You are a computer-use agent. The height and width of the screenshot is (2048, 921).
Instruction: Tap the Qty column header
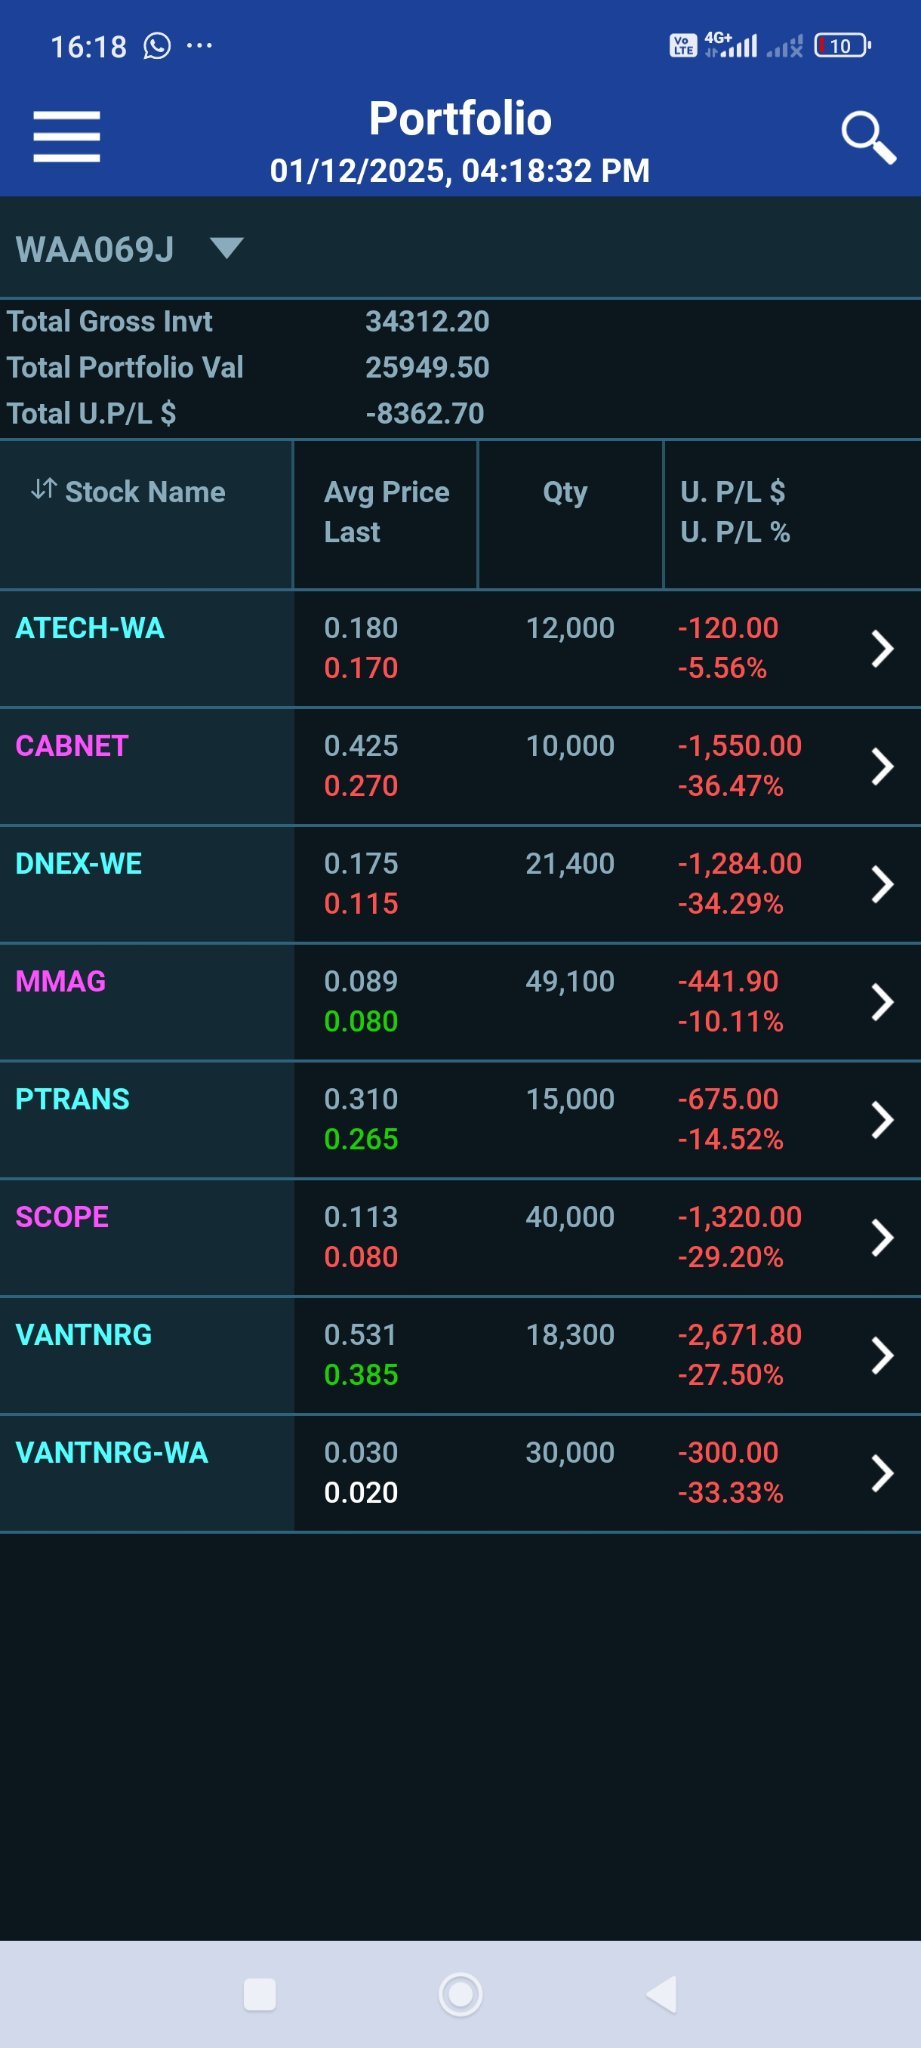point(565,492)
